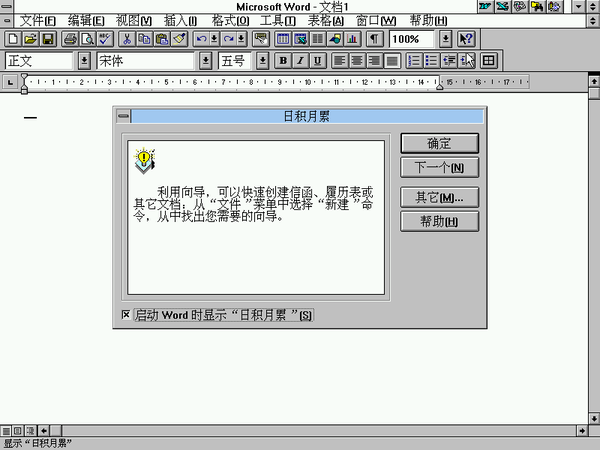Click the numbered list icon
Image resolution: width=600 pixels, height=450 pixels.
[x=414, y=61]
